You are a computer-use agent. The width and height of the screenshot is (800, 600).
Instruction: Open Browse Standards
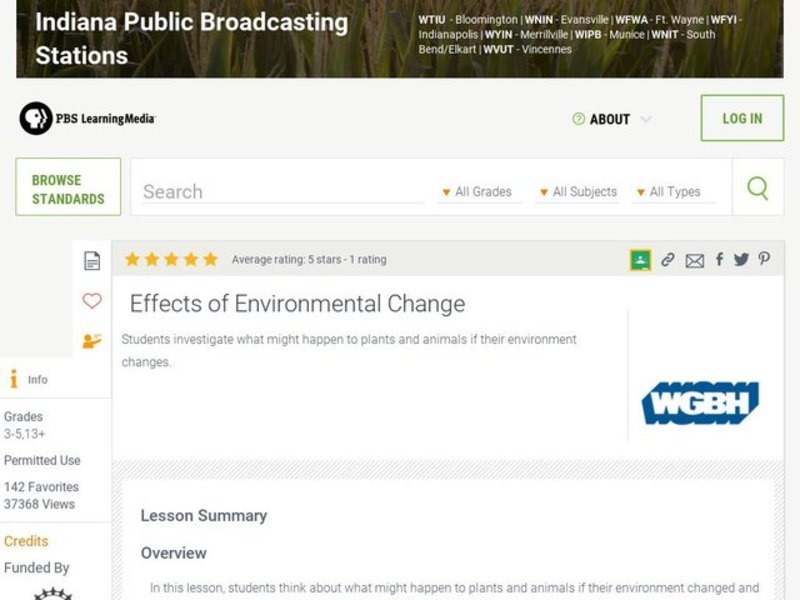[x=67, y=186]
